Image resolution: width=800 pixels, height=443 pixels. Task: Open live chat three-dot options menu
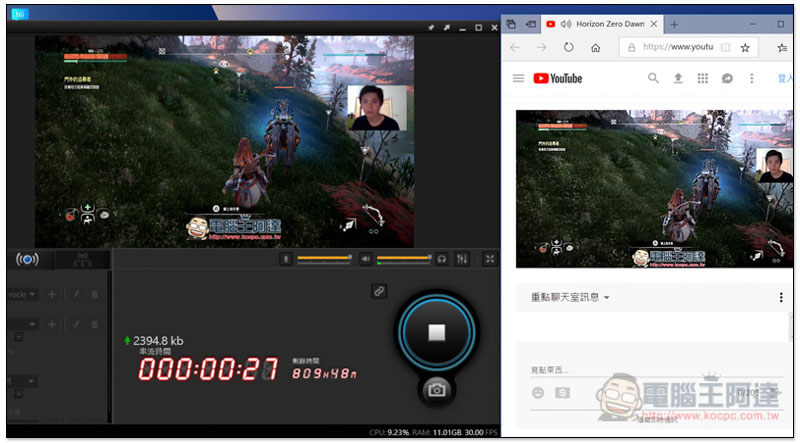tap(781, 297)
